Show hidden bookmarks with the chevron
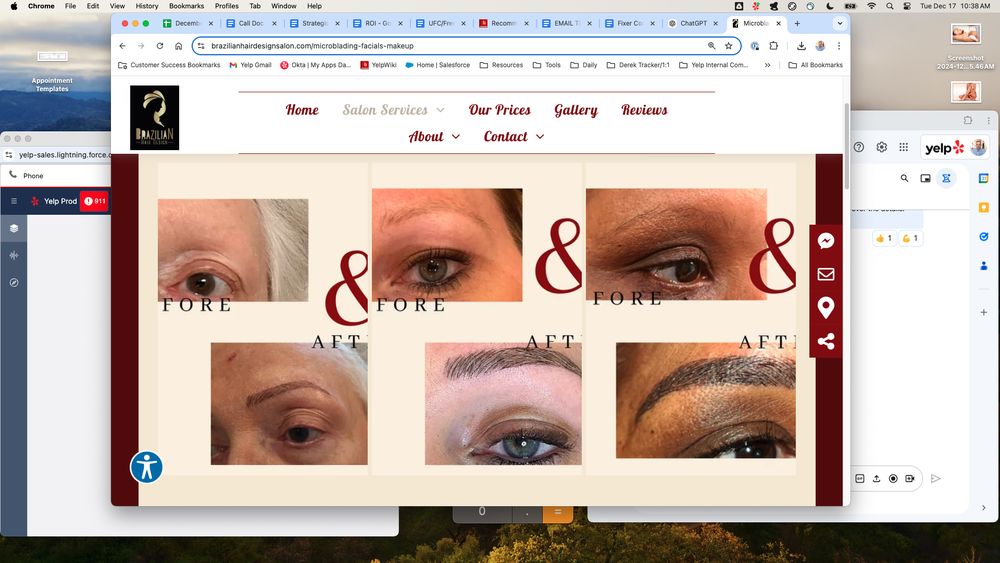This screenshot has height=563, width=1000. click(x=767, y=65)
